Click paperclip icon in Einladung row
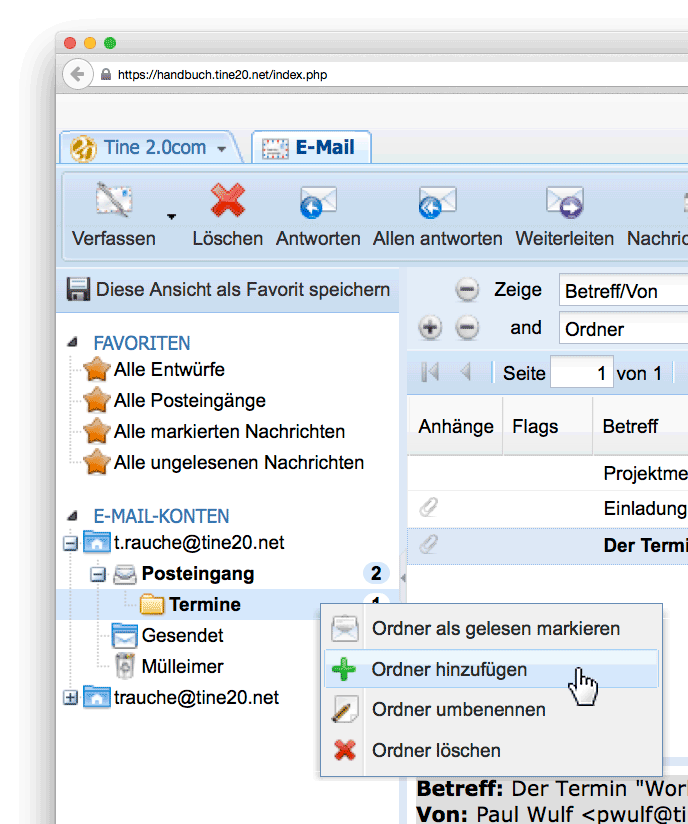The width and height of the screenshot is (688, 824). [428, 508]
